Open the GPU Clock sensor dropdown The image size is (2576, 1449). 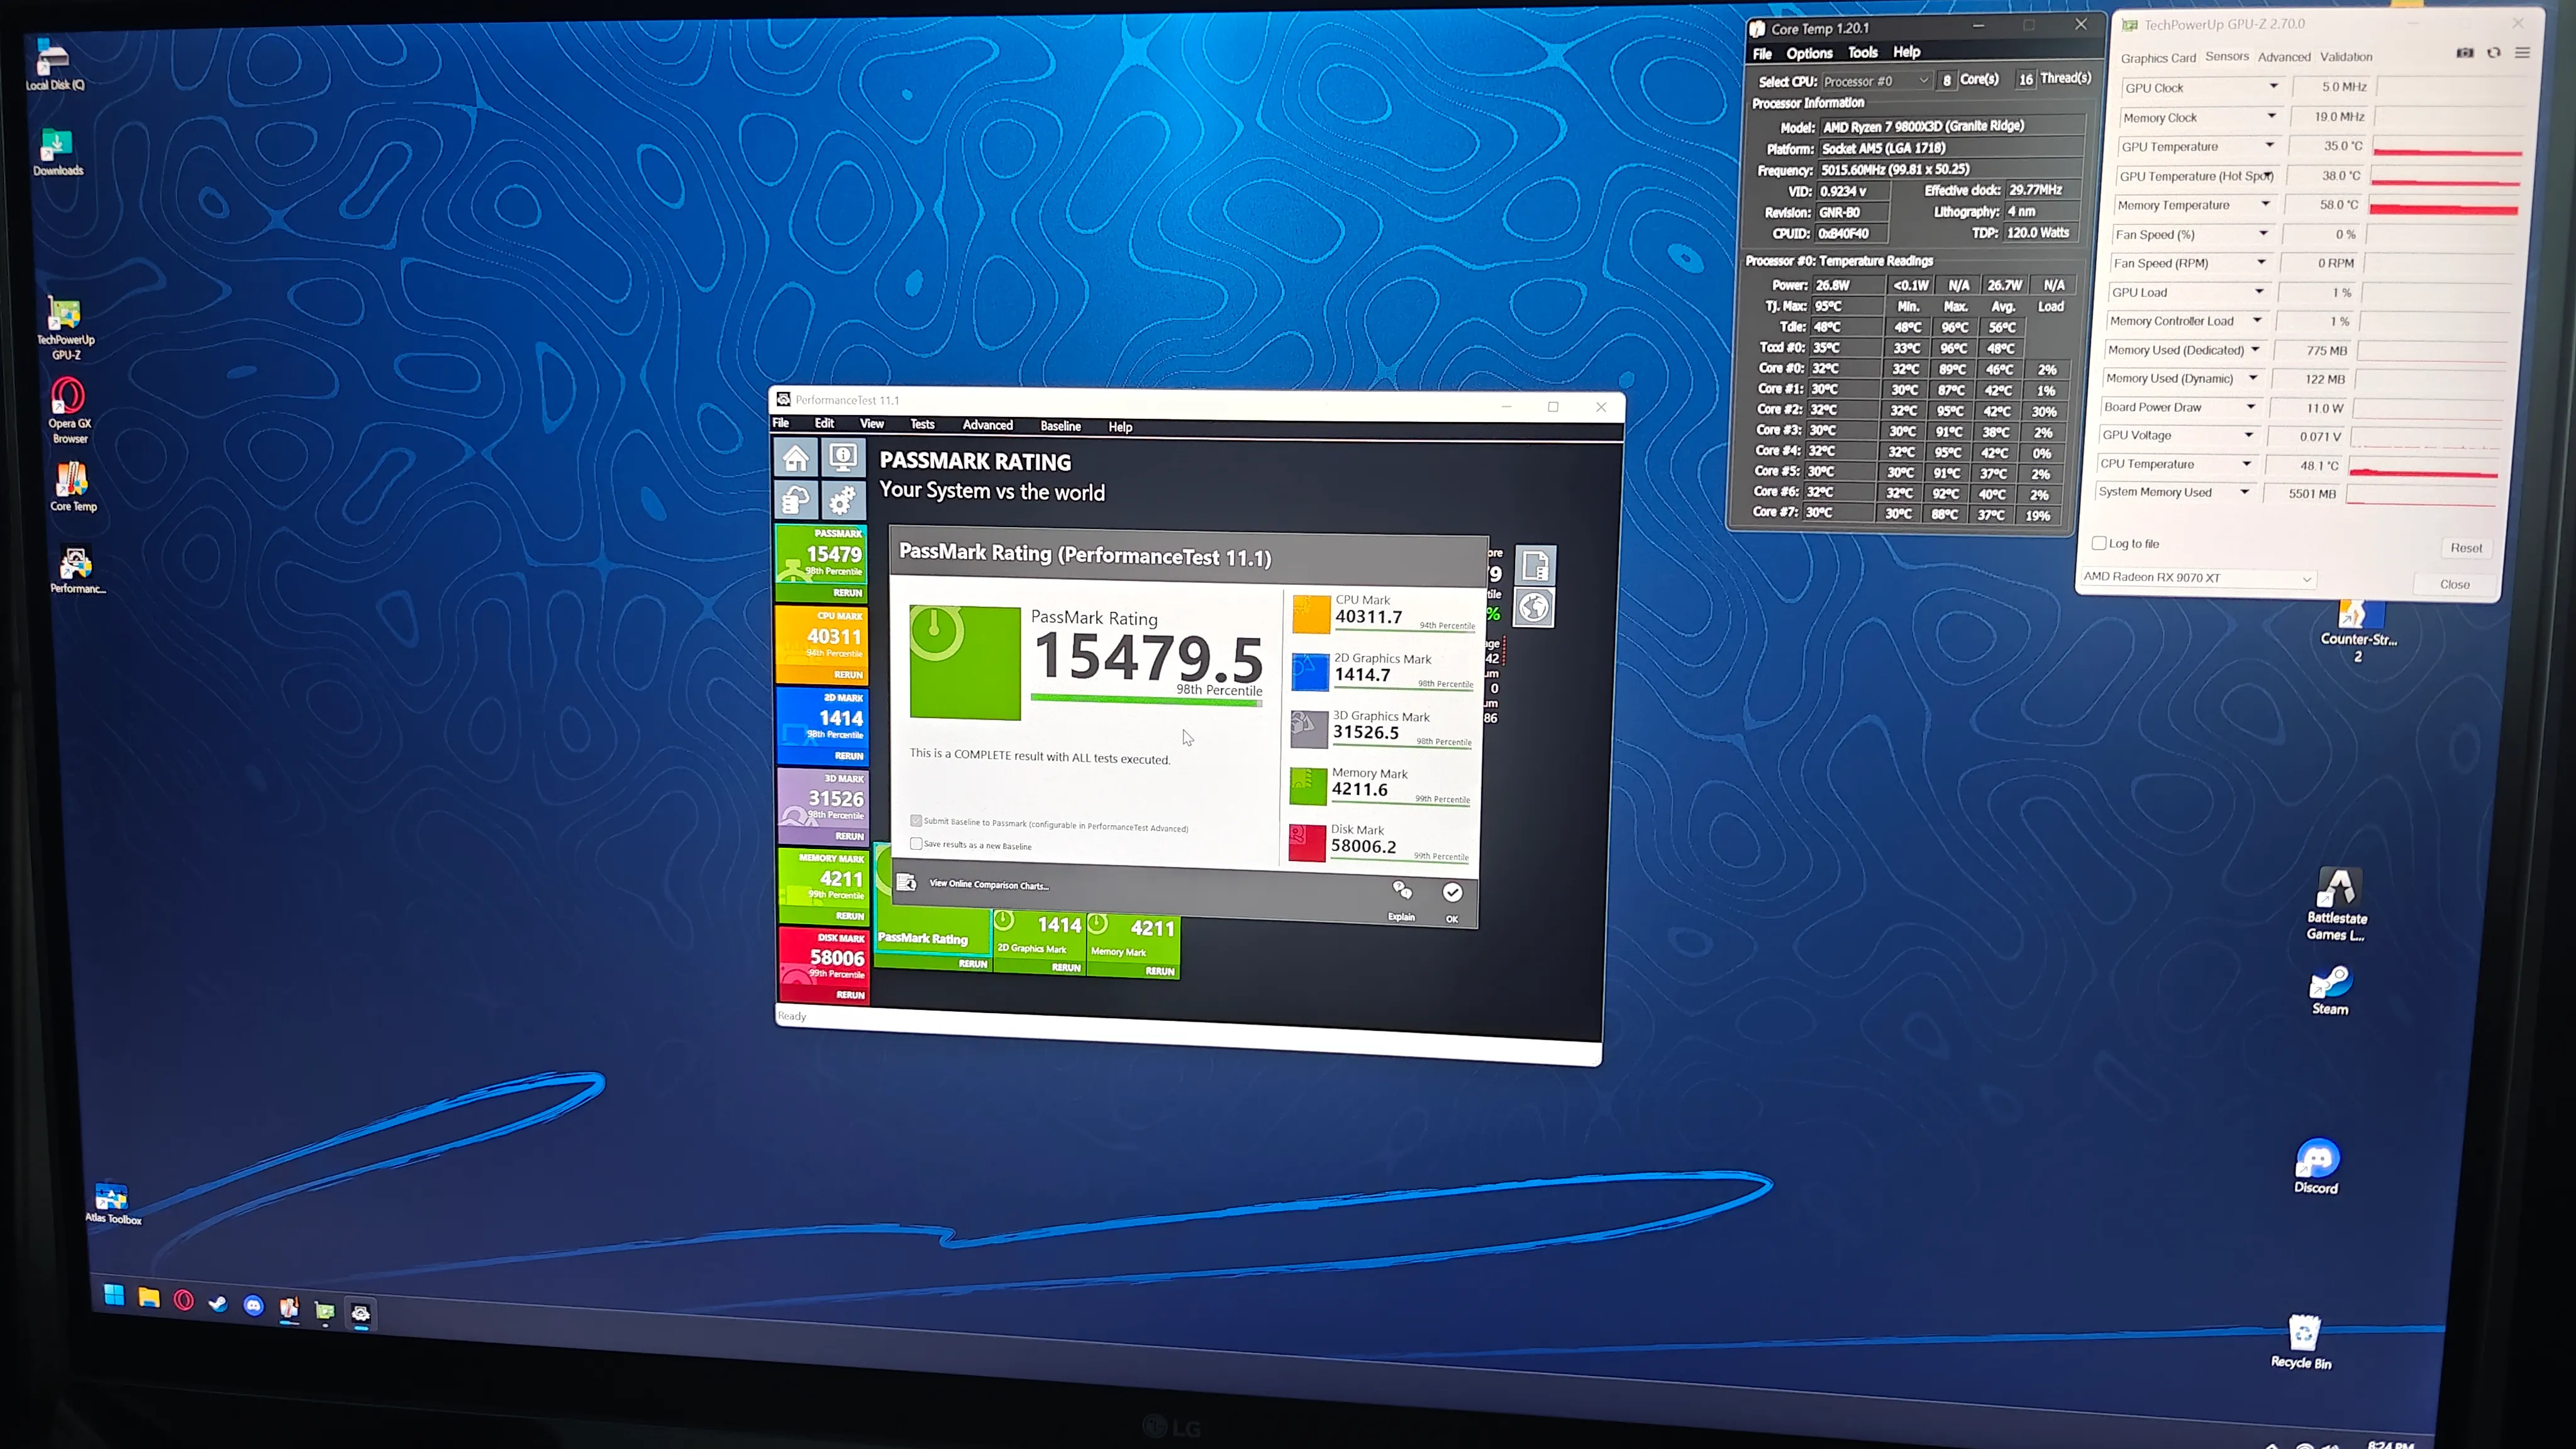2273,86
